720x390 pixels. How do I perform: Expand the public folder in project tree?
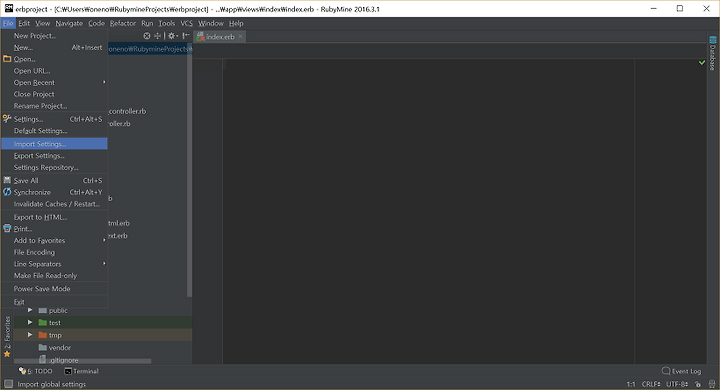[30, 310]
